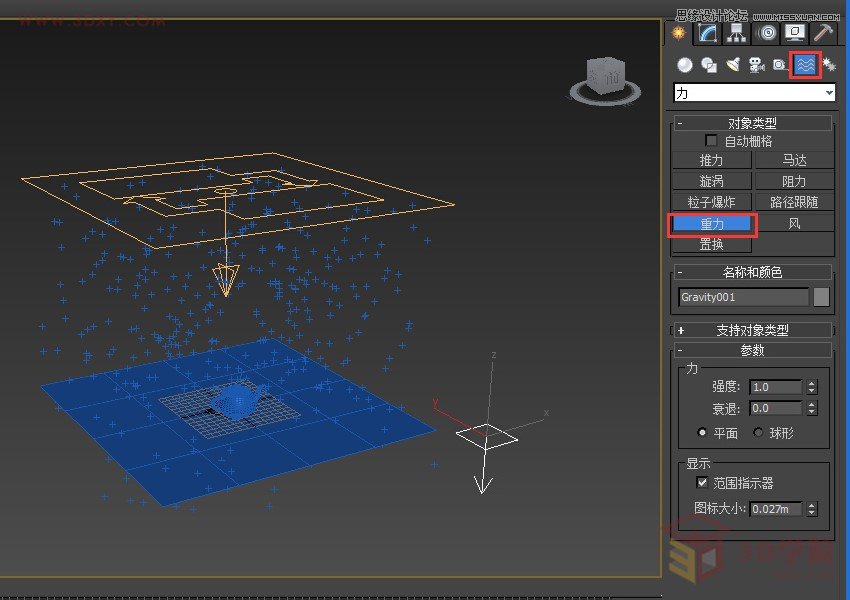This screenshot has height=600, width=850.
Task: Select the Shapes creation icon
Action: (x=708, y=63)
